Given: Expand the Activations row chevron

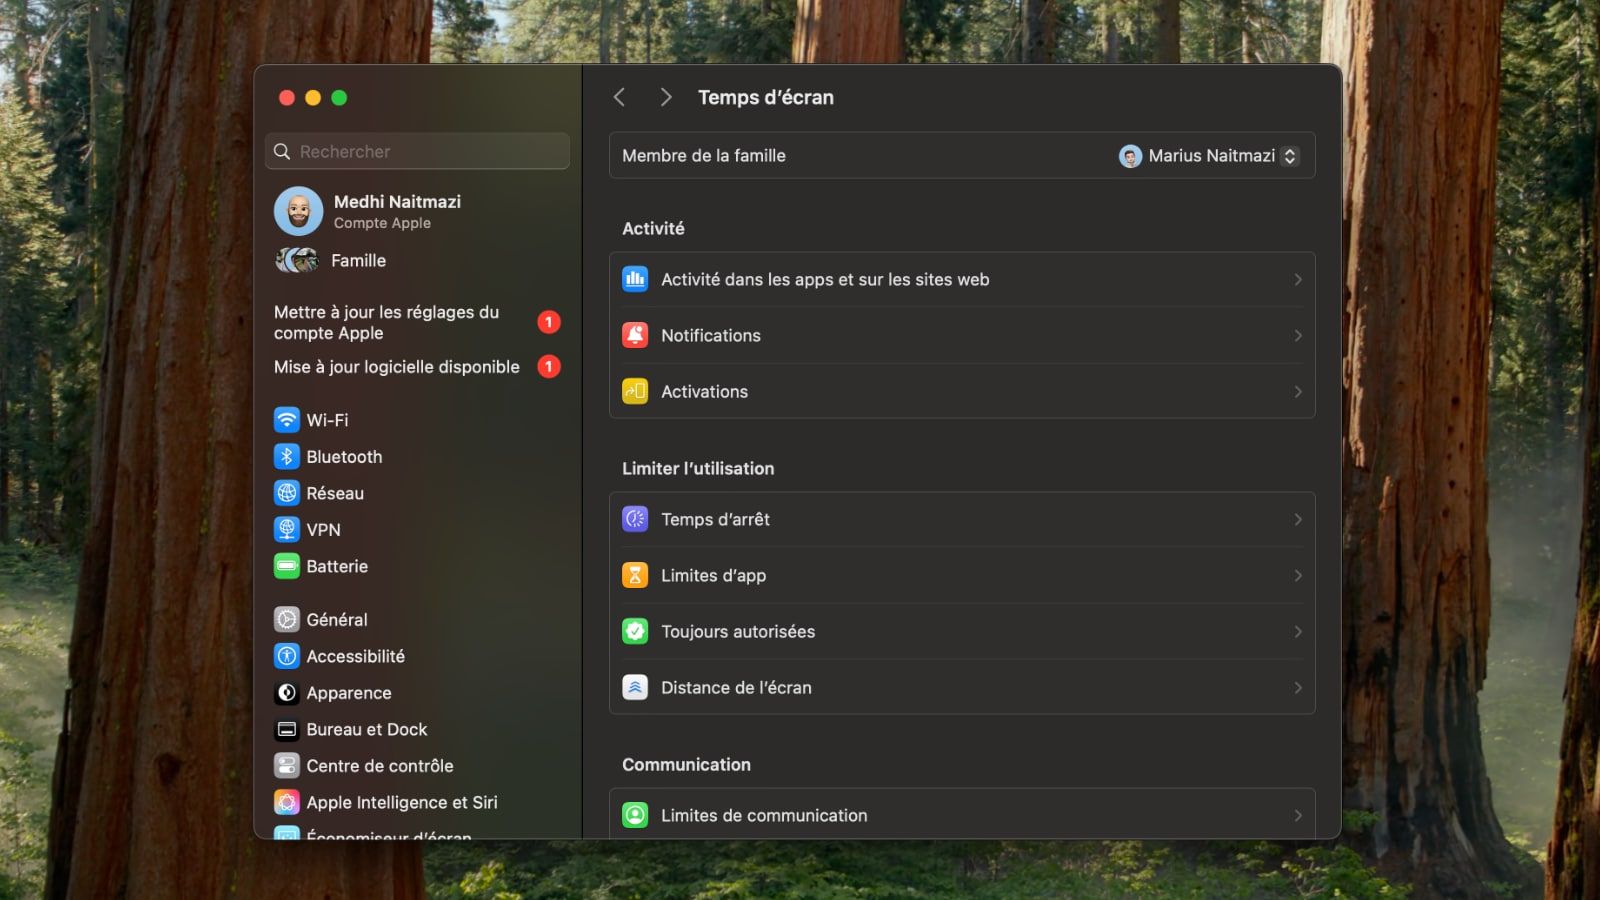Looking at the screenshot, I should click(x=1297, y=391).
